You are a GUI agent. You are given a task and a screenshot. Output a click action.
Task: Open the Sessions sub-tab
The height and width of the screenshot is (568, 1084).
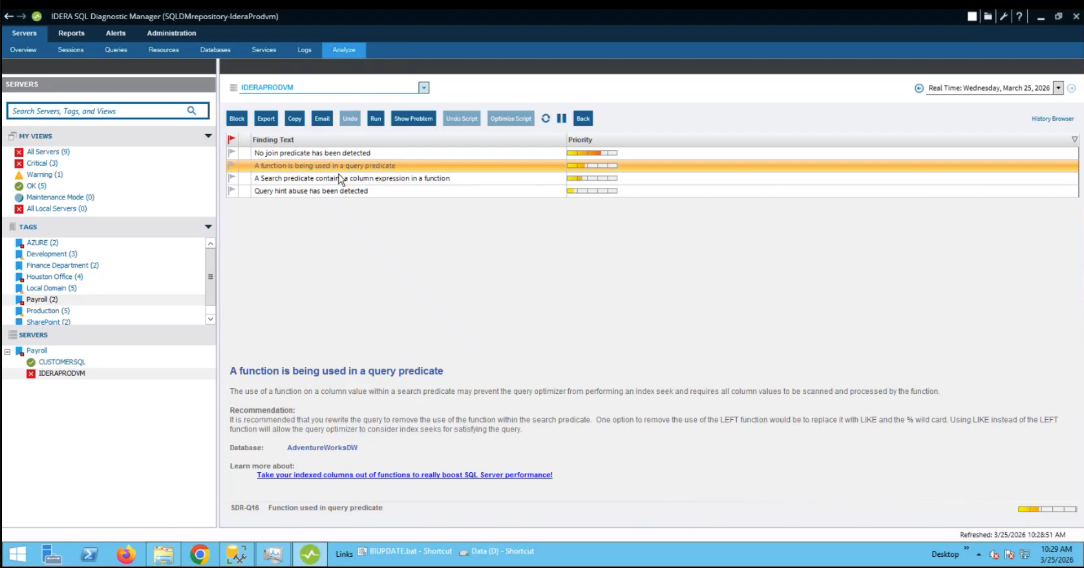tap(71, 50)
